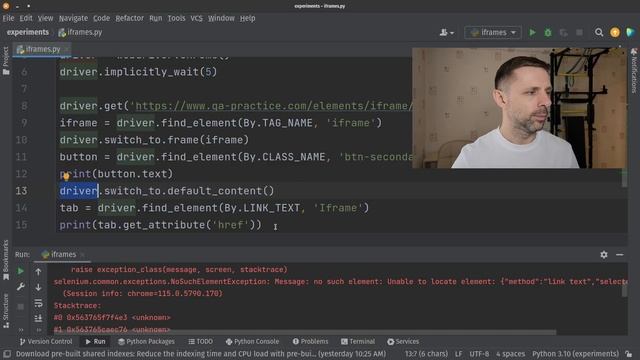This screenshot has height=360, width=640.
Task: Open the qa-practice.com URL link in code
Action: coord(273,106)
